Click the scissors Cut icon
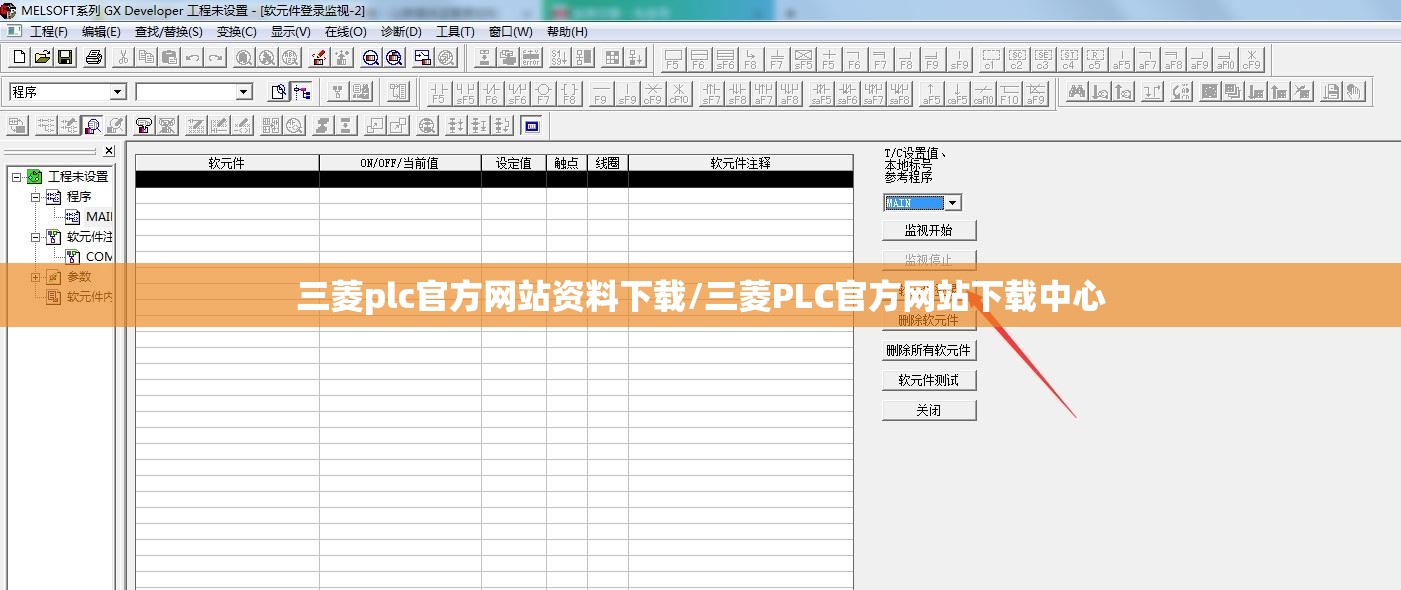This screenshot has width=1401, height=590. click(x=123, y=57)
